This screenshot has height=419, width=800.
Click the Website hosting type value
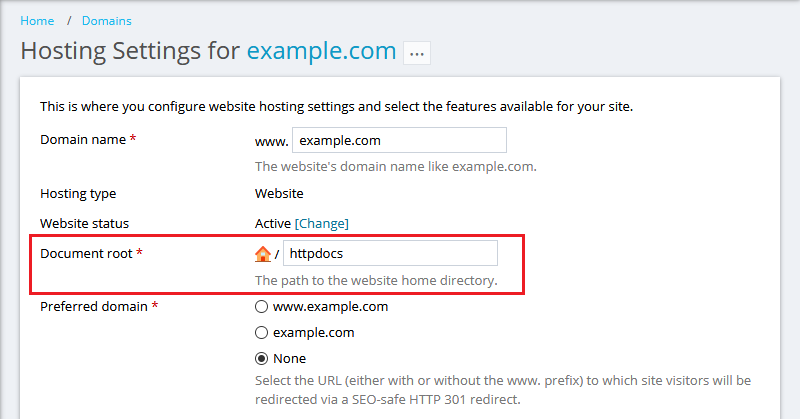(x=279, y=194)
